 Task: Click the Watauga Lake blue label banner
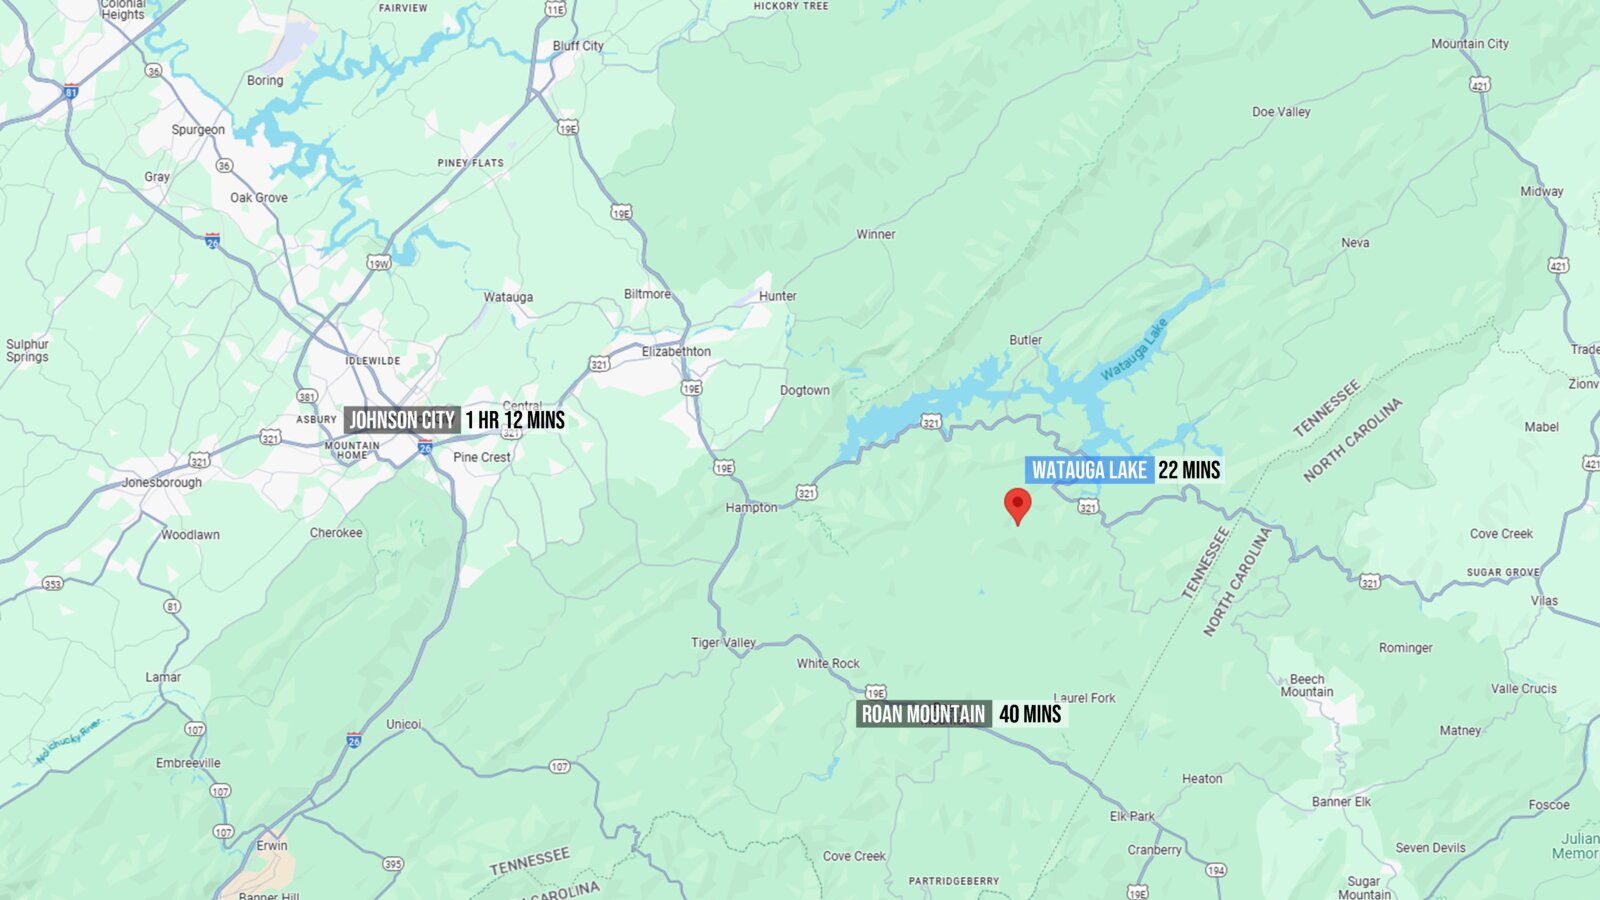click(x=1089, y=470)
